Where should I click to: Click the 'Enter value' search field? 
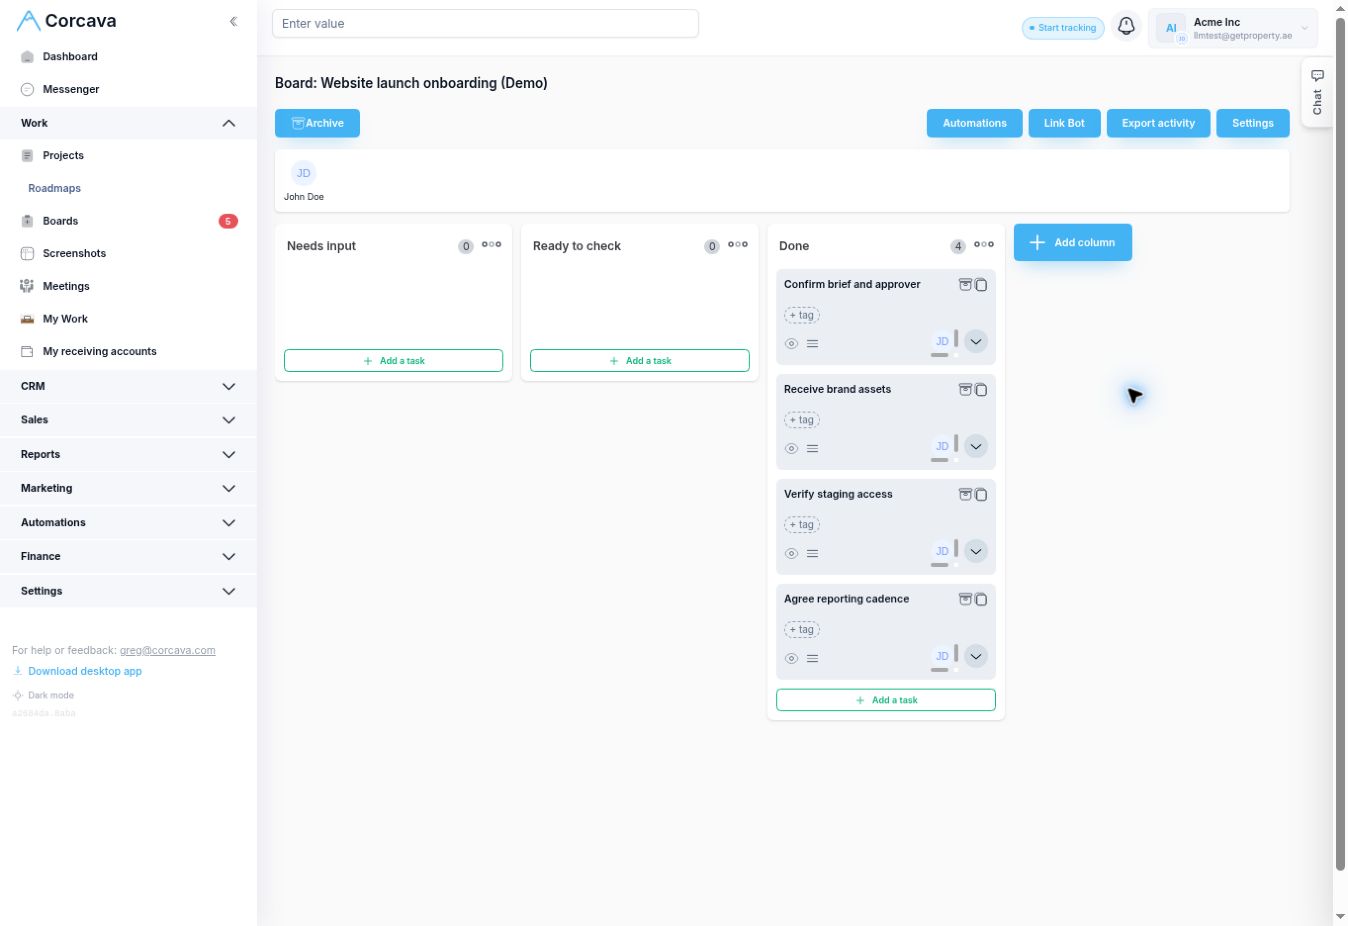(x=485, y=24)
